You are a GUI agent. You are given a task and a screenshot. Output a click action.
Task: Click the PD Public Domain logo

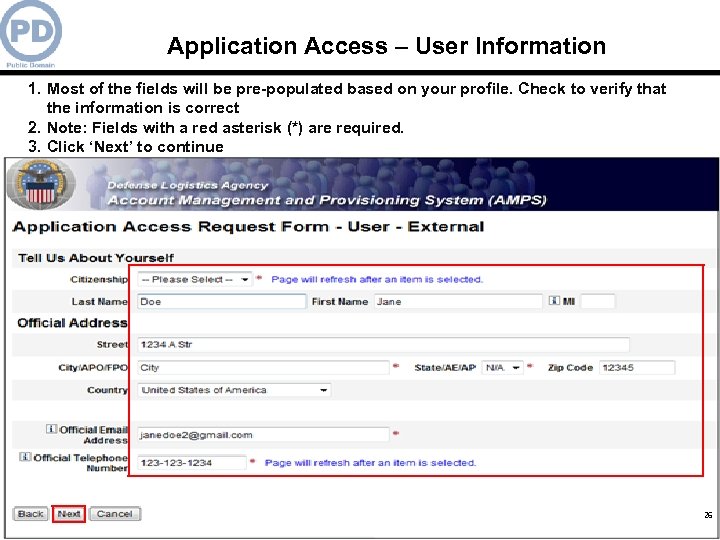pos(31,34)
